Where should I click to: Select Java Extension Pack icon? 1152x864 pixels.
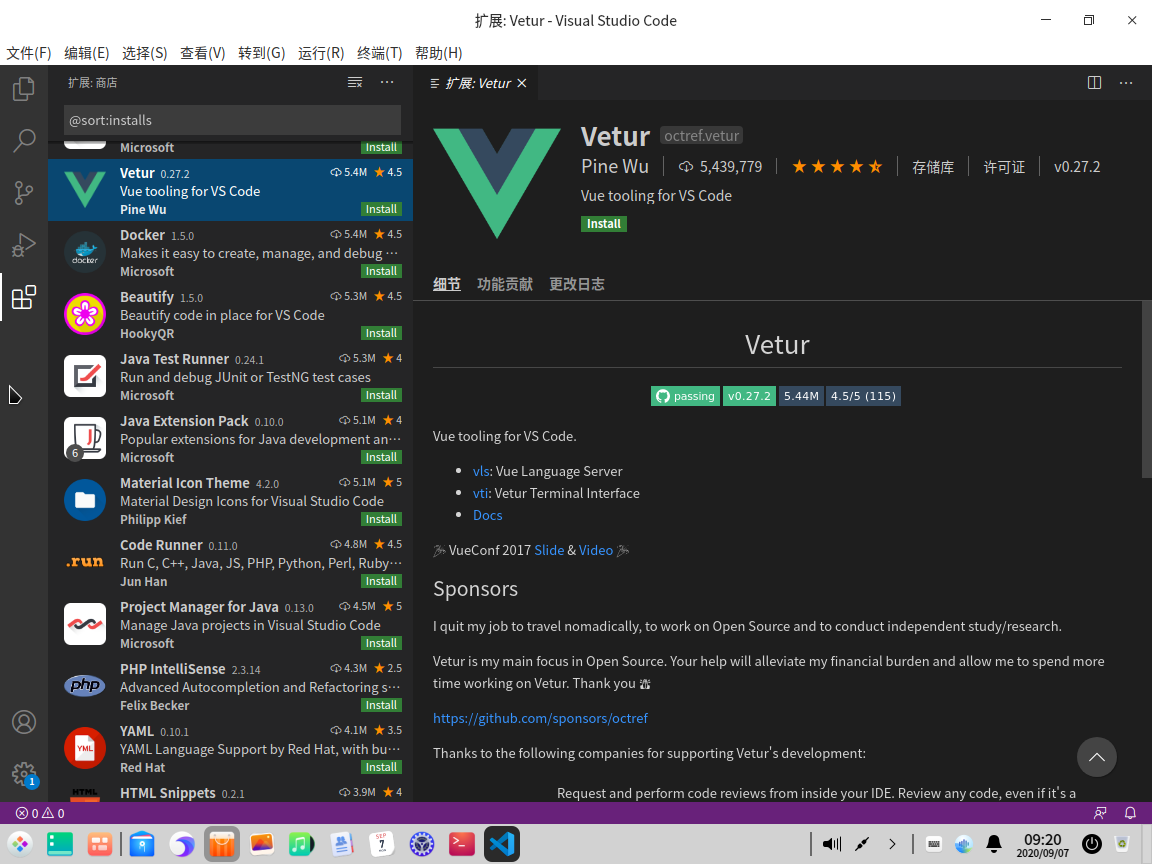point(84,438)
